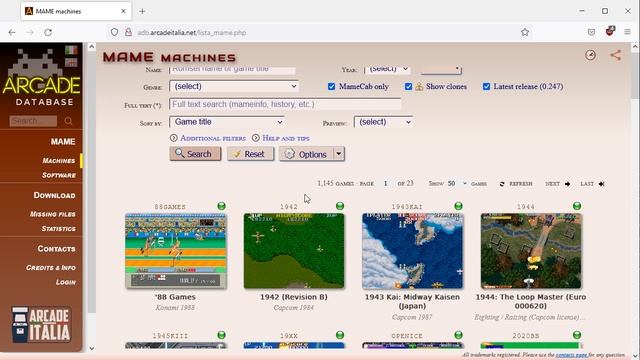Click the green status dot for OPENICE
The image size is (640, 360).
pos(458,335)
